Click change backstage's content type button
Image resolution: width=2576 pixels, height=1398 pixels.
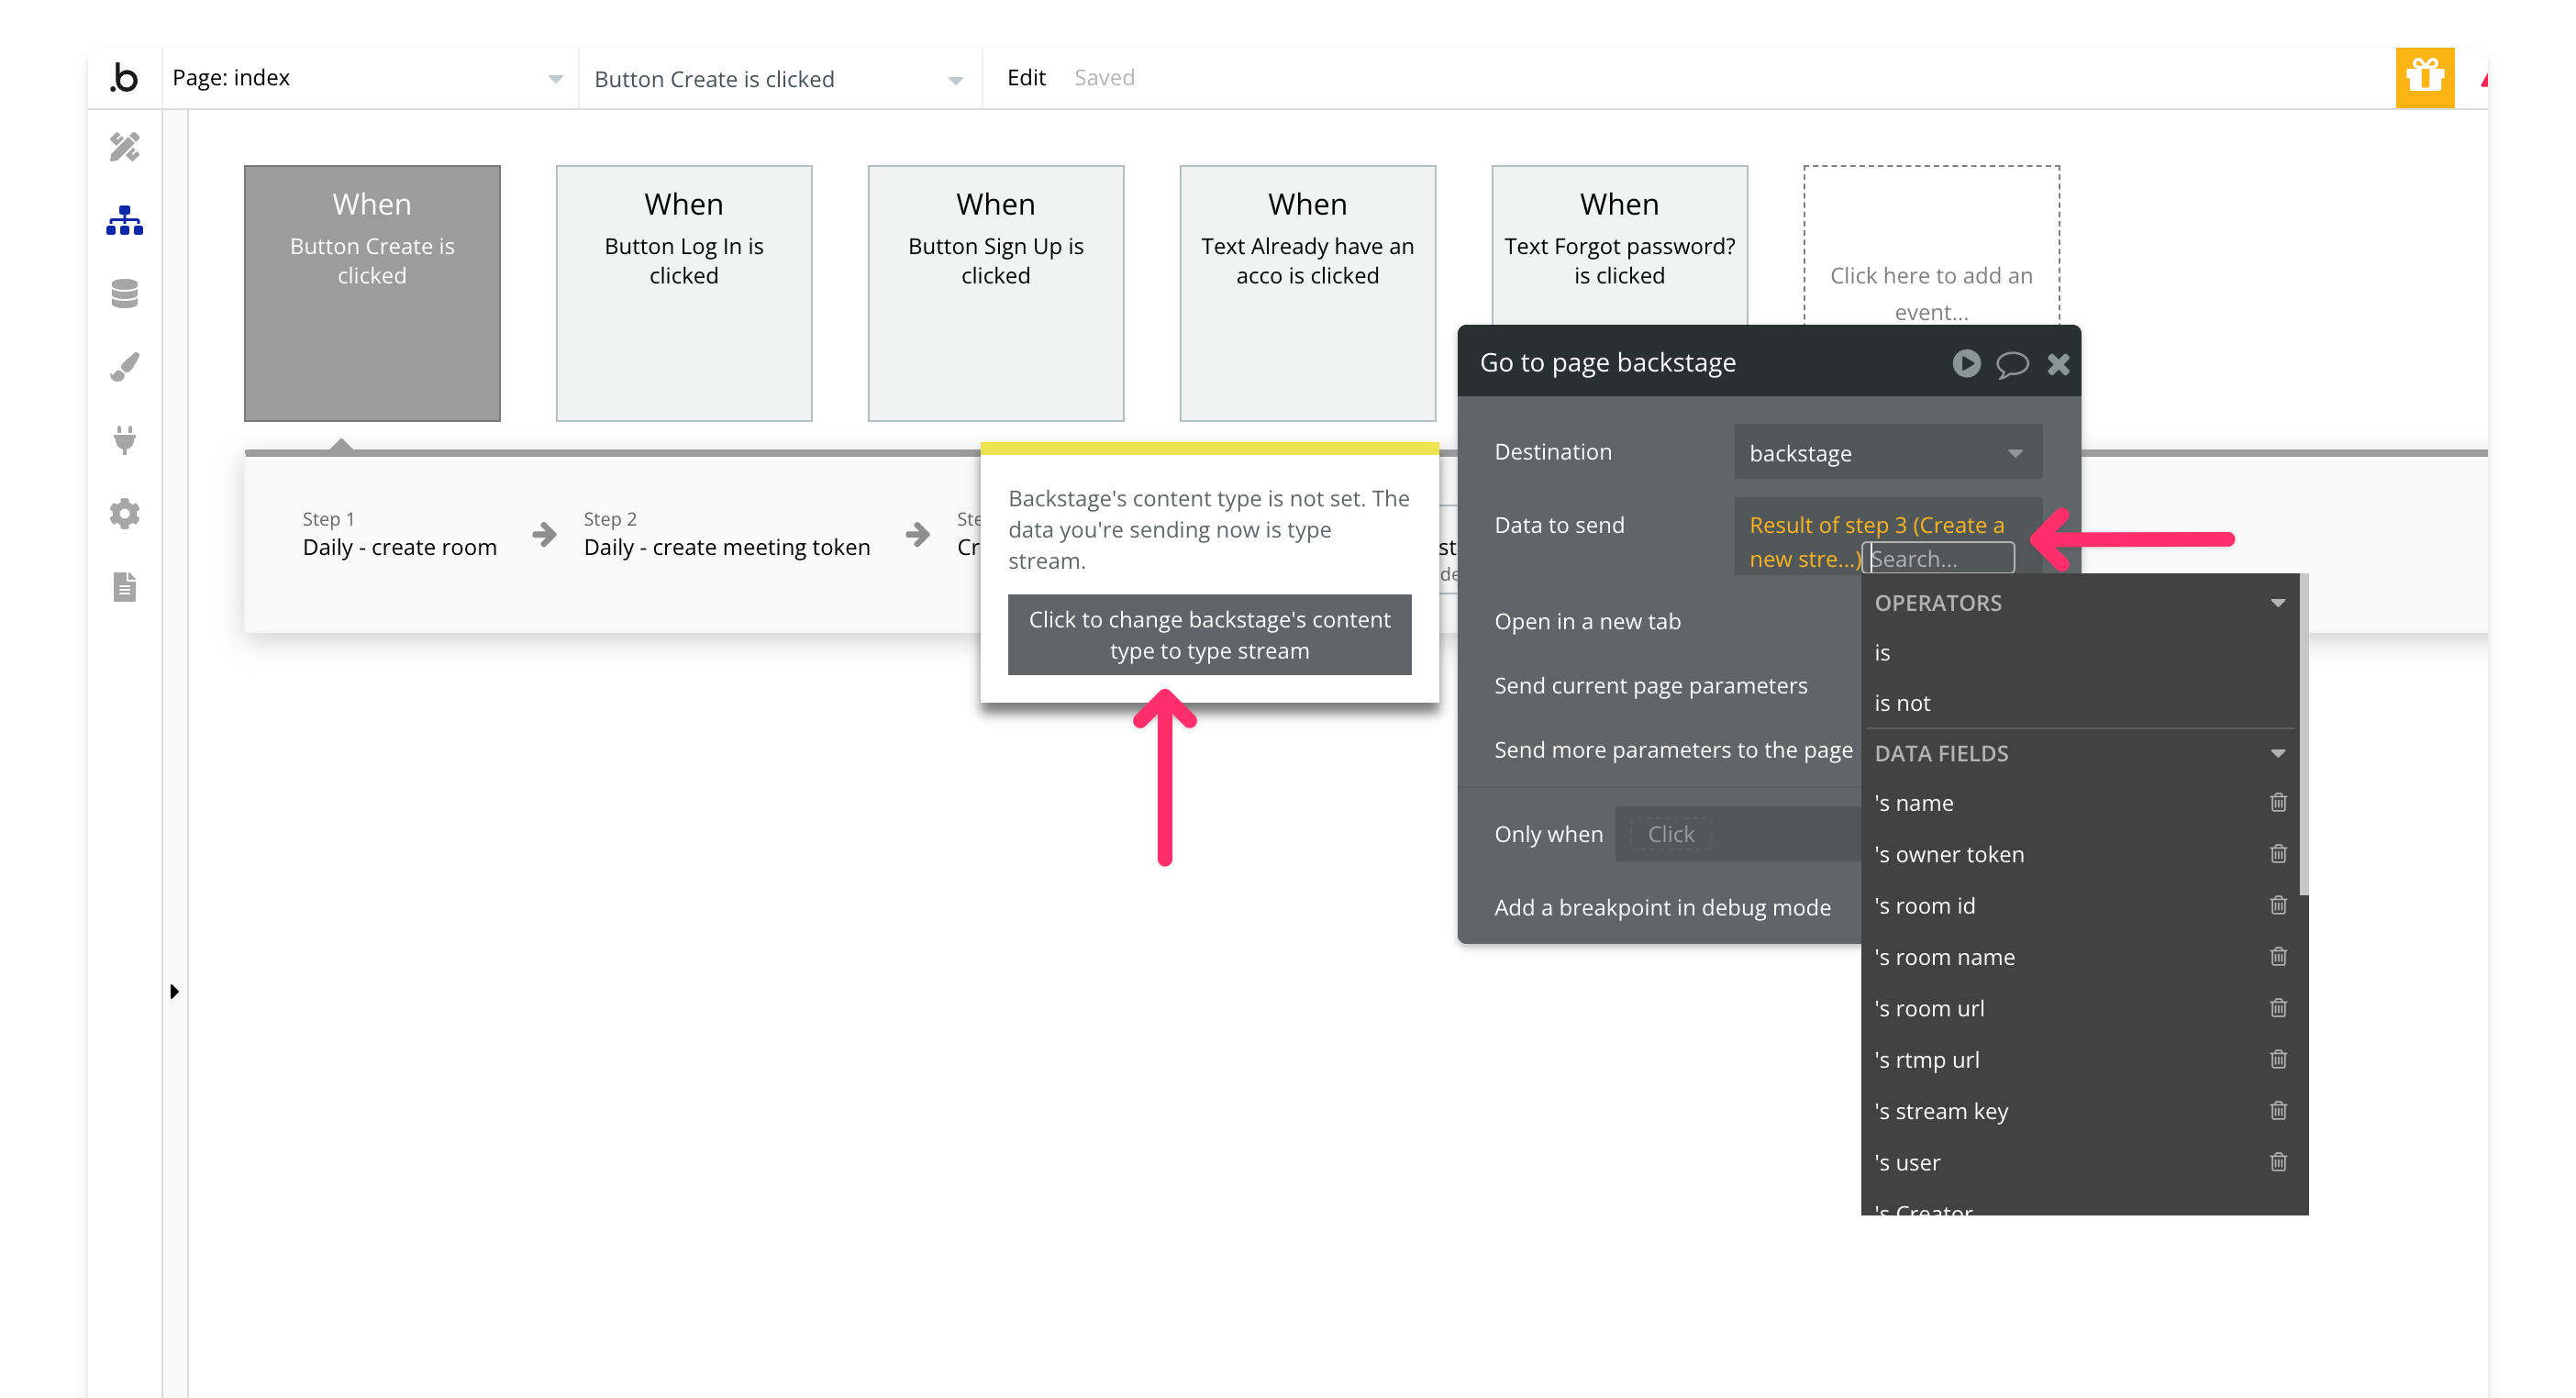1209,635
